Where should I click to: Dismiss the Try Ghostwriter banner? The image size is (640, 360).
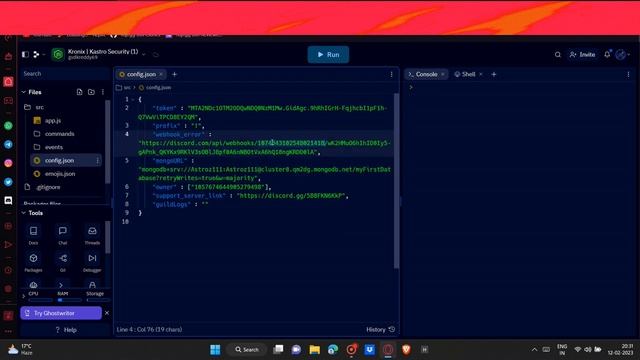coord(107,313)
